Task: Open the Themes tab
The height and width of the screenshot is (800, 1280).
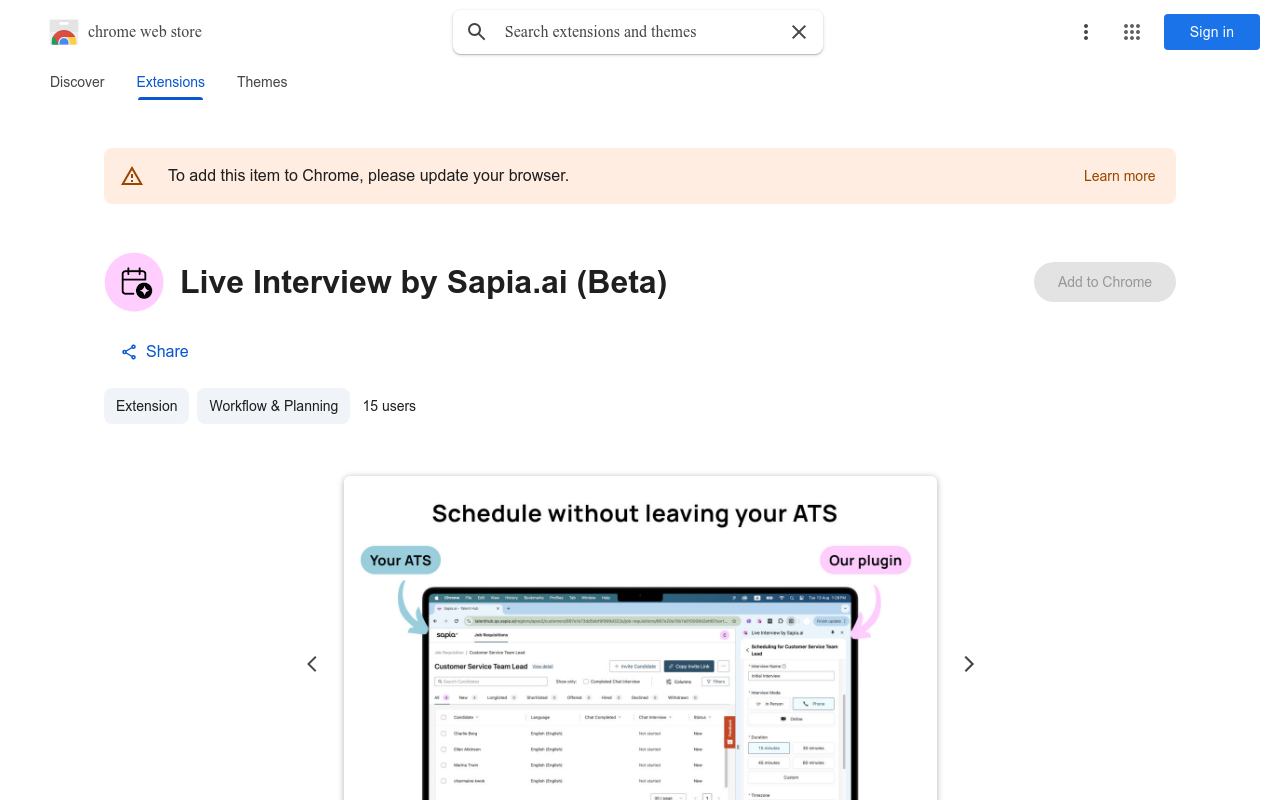Action: coord(262,82)
